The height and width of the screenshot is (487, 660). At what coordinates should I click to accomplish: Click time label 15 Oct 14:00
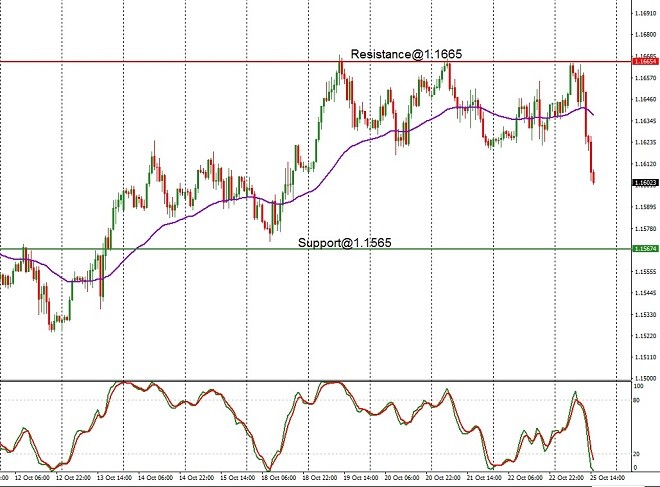click(x=237, y=478)
